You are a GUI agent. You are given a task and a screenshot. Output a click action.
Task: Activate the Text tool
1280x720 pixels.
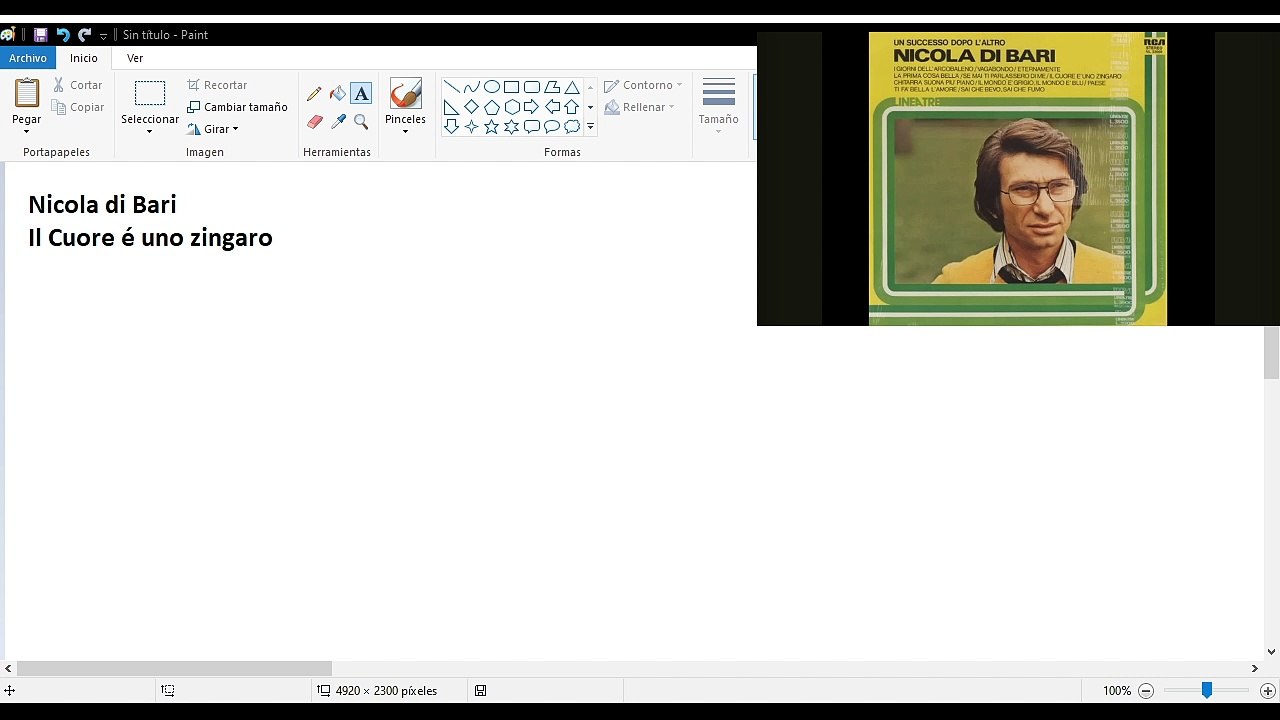(x=361, y=94)
